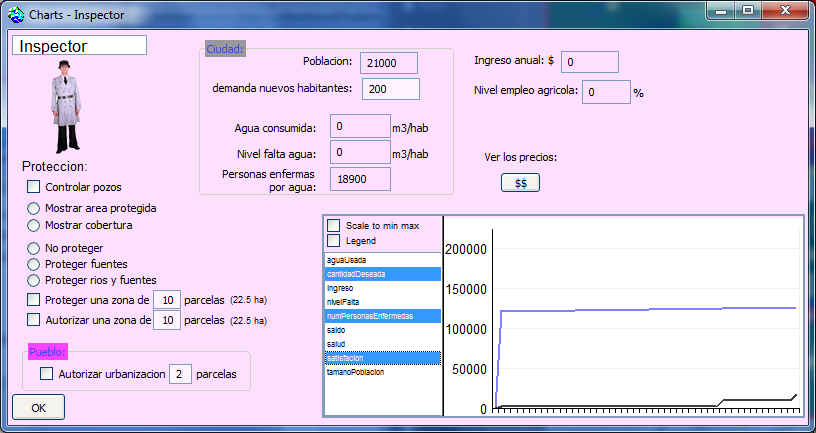816x433 pixels.
Task: Select cantidadDeseada in series list
Action: click(382, 274)
